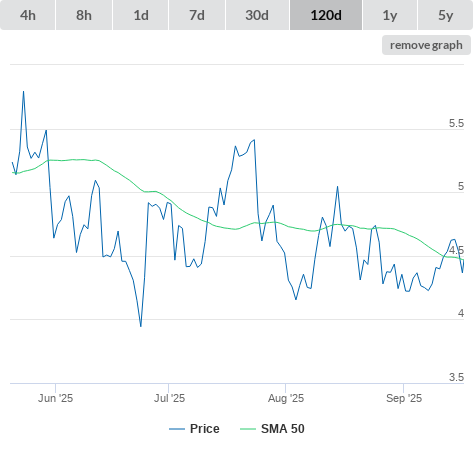
Task: Click the Jun '25 axis marker
Action: 55,398
